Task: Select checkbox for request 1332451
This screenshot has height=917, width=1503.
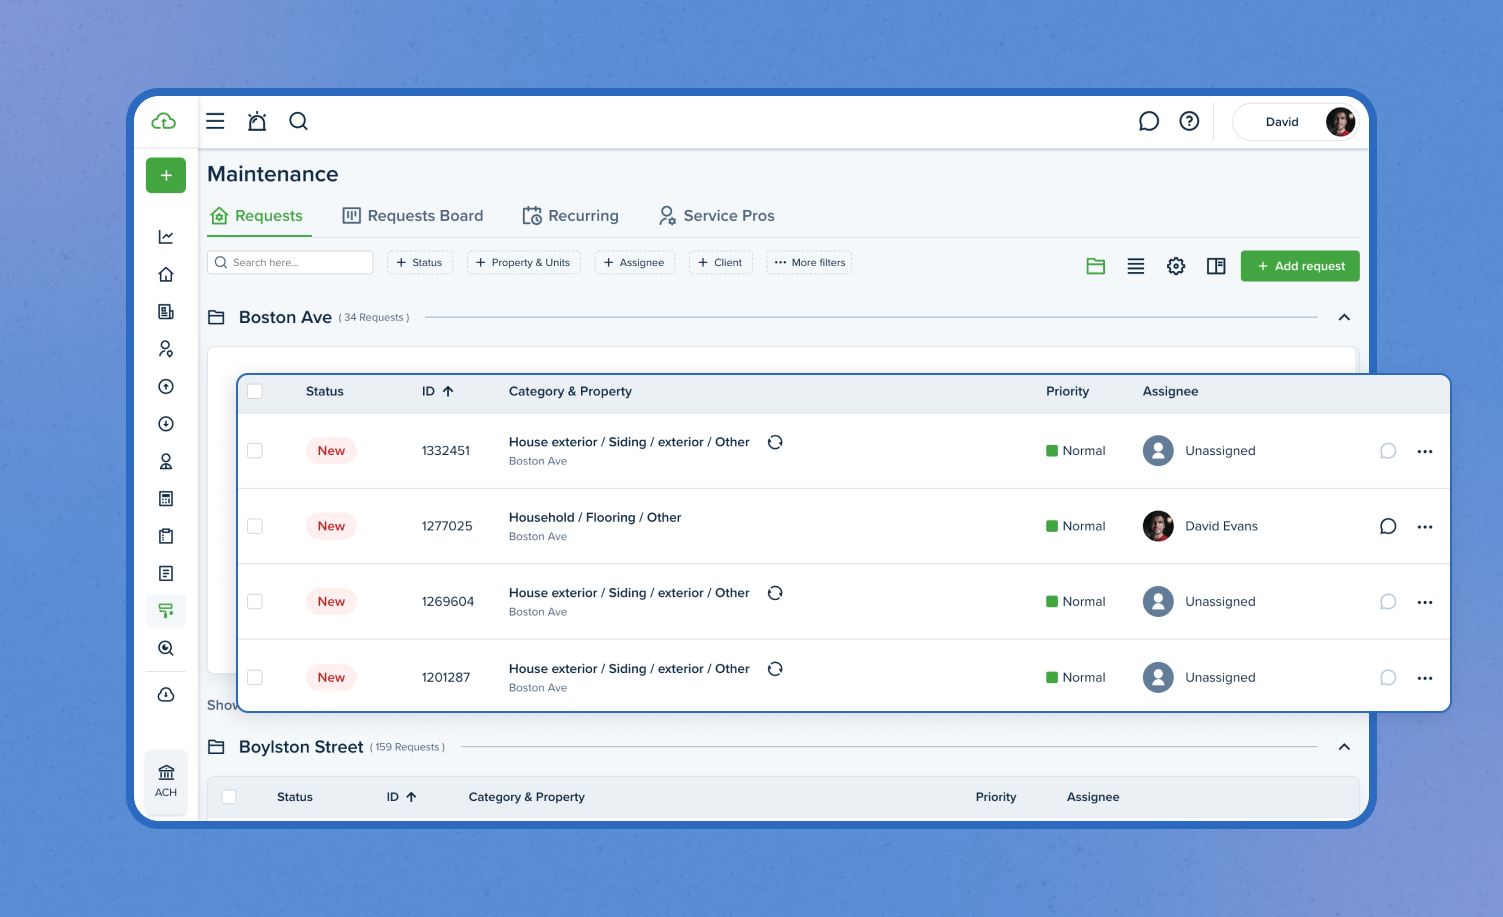Action: [255, 451]
